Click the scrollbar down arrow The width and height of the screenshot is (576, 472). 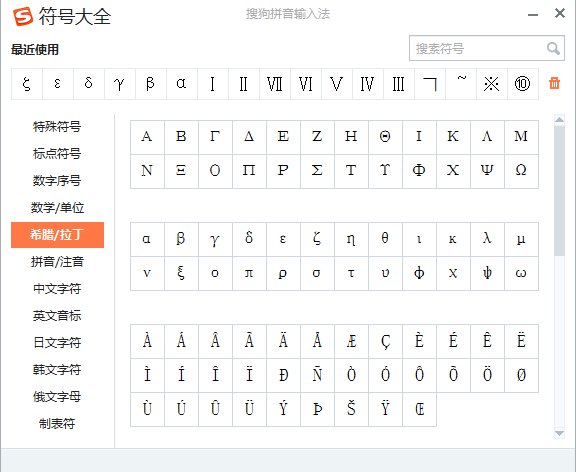(559, 434)
